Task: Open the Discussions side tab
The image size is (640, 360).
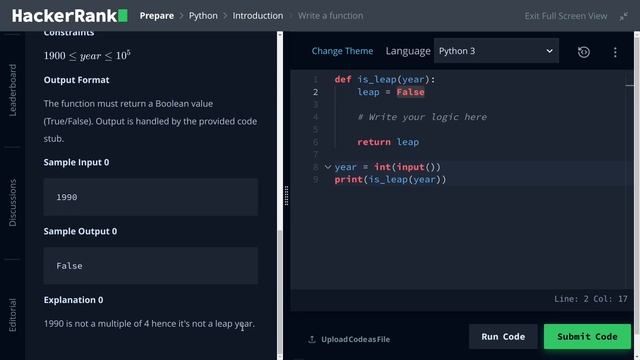Action: 13,202
